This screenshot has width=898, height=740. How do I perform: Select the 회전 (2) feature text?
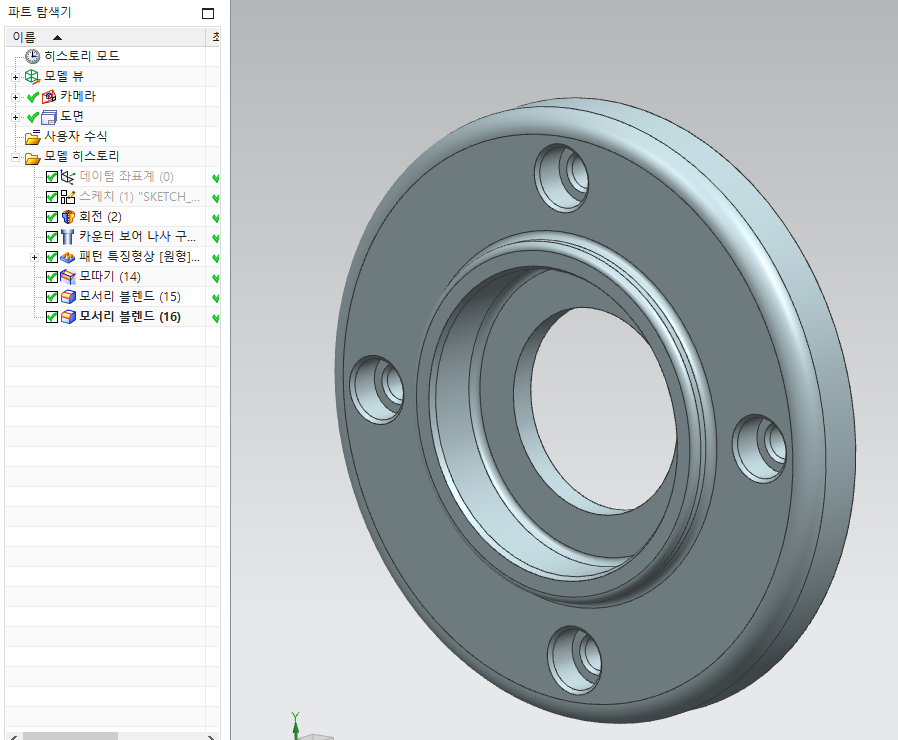coord(100,217)
